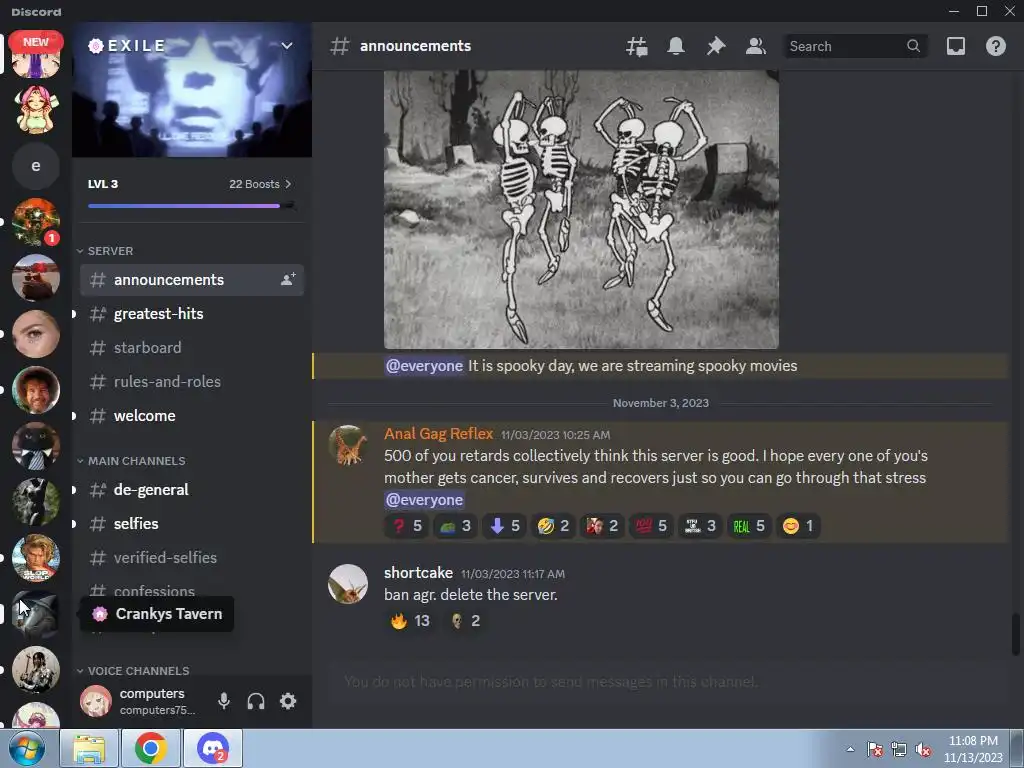The image size is (1024, 768).
Task: Click the giraffe avatar of the 10:25 AM message
Action: coord(347,445)
